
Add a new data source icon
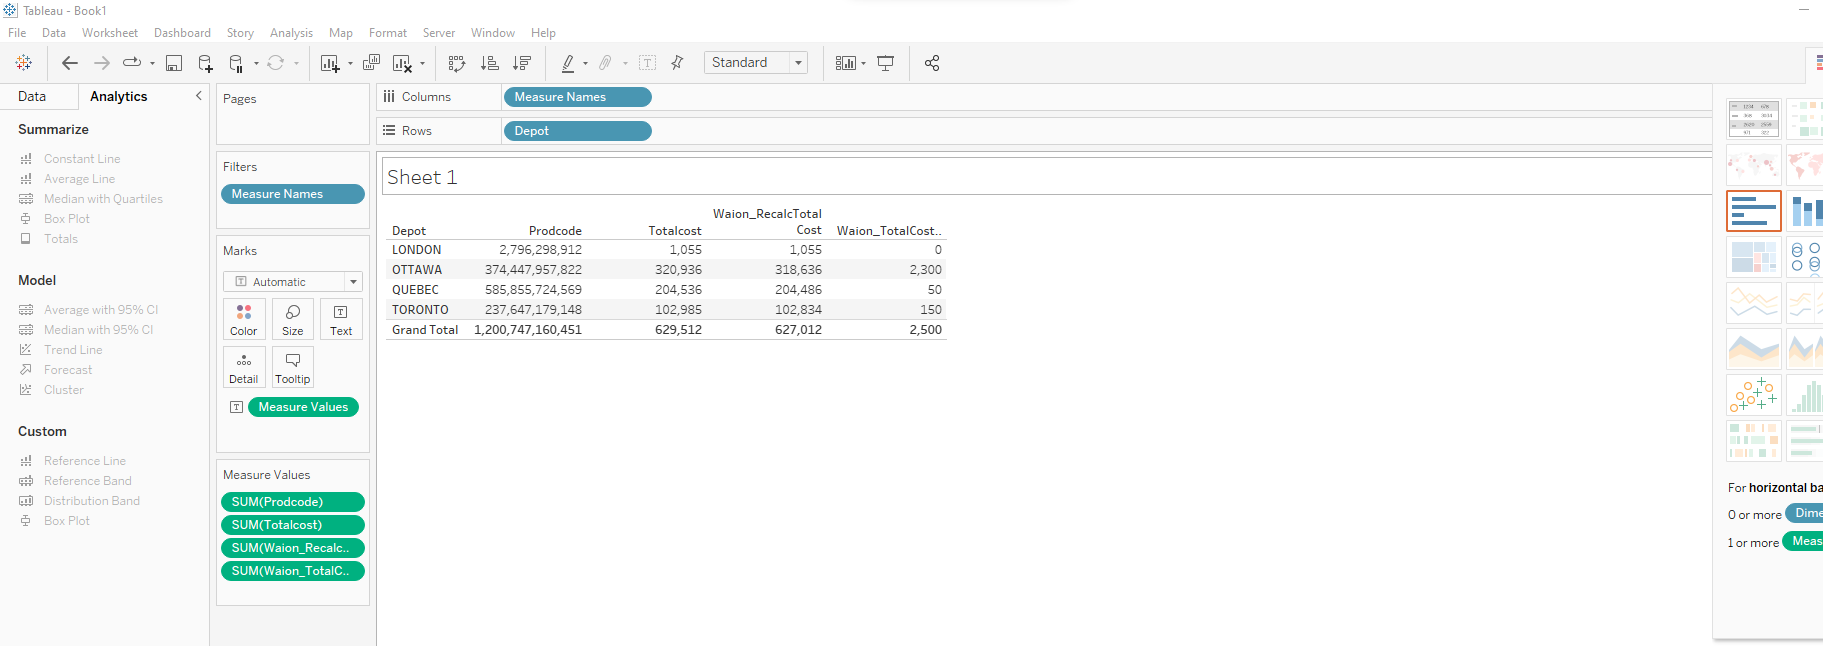[205, 63]
